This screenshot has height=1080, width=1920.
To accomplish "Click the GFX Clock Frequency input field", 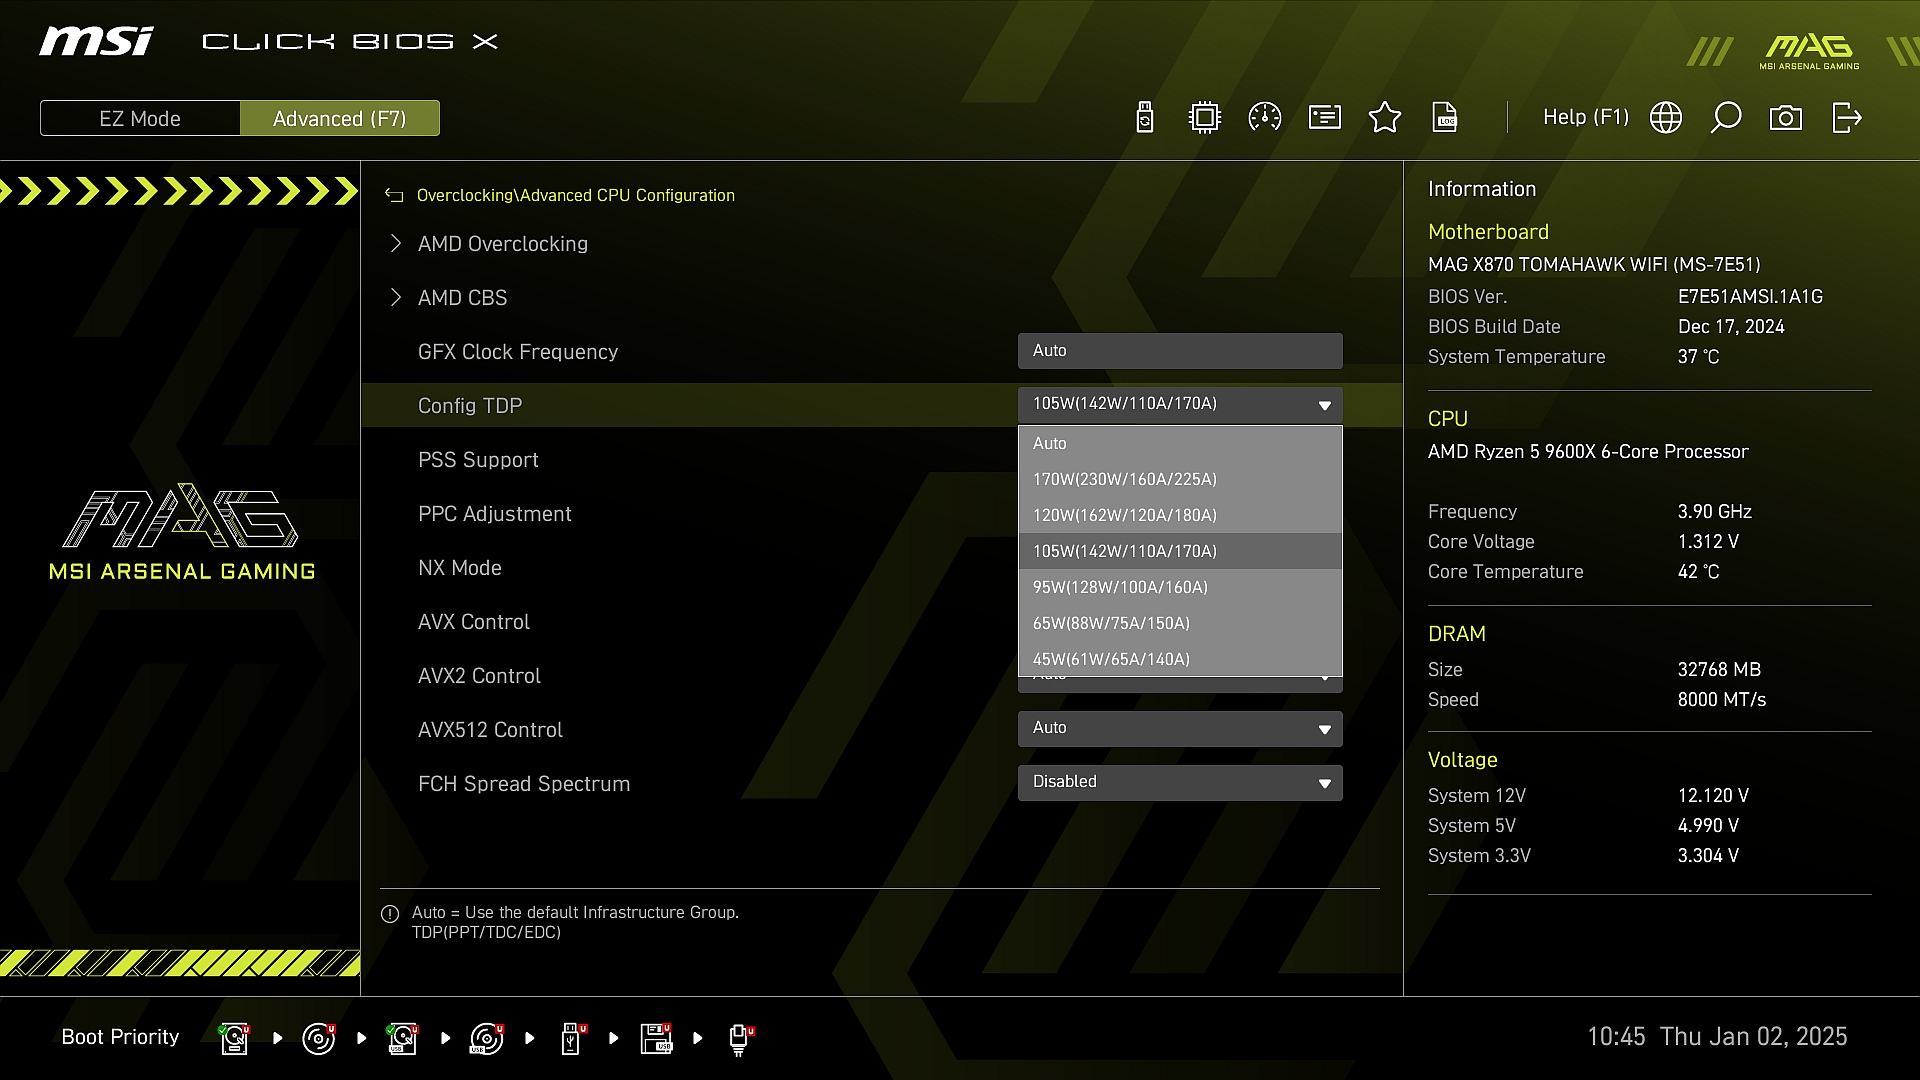I will [1179, 351].
